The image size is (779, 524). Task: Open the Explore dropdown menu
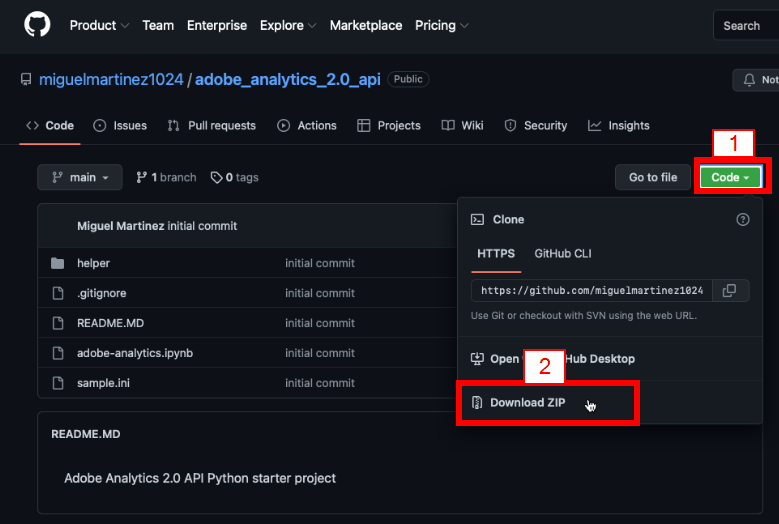click(x=288, y=25)
